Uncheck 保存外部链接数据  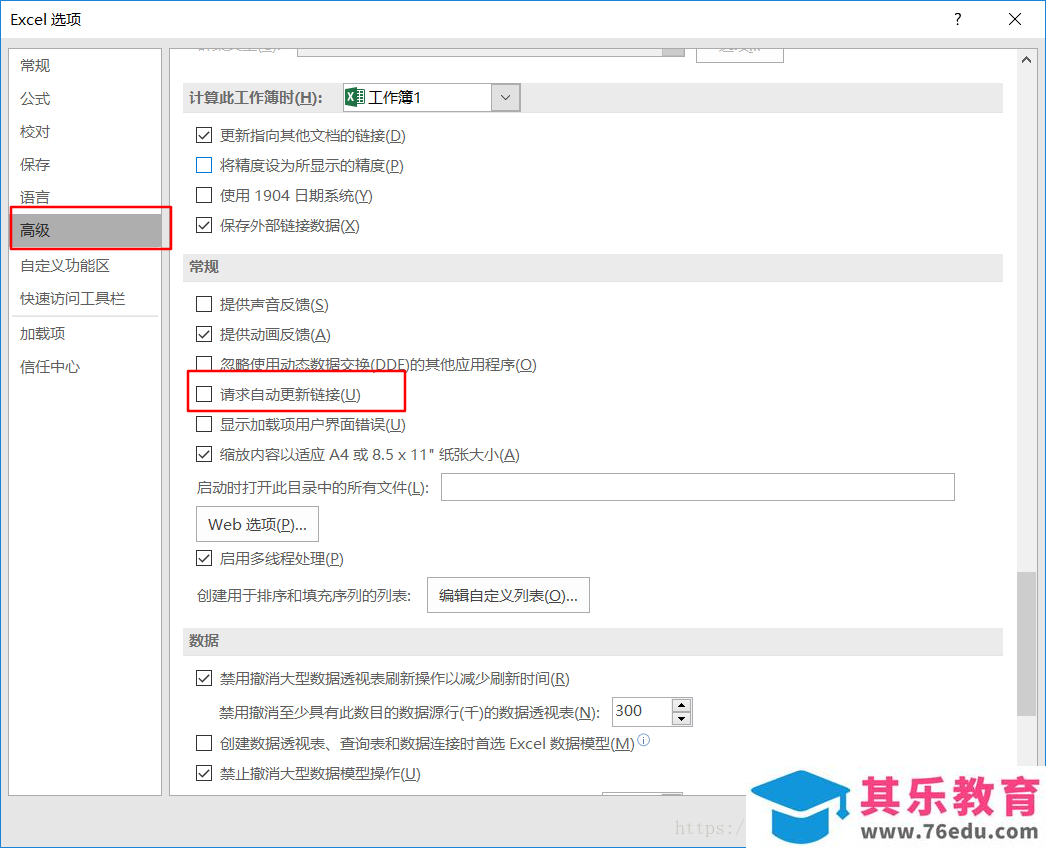(204, 226)
